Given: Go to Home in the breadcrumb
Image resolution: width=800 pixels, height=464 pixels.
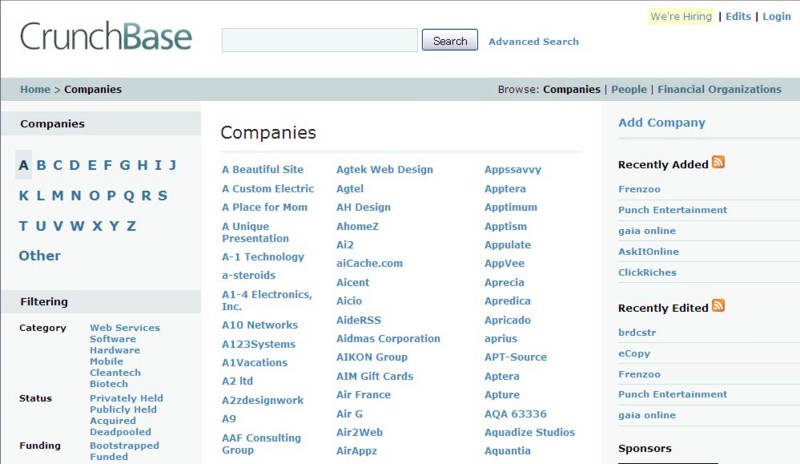Looking at the screenshot, I should click(35, 89).
